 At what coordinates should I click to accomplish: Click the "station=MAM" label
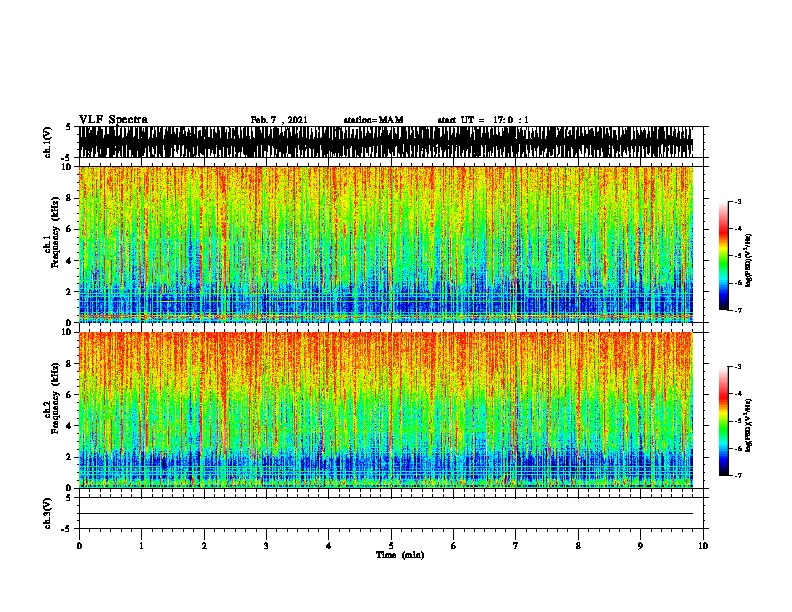373,120
